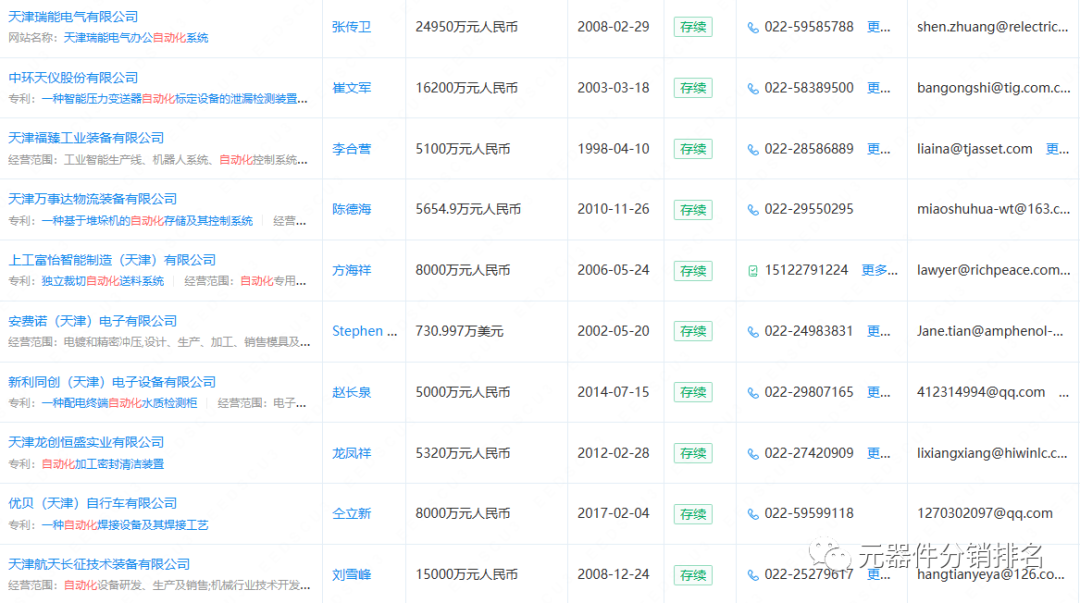1080x603 pixels.
Task: Open company 中环天仪股份有限公司
Action: (x=73, y=77)
